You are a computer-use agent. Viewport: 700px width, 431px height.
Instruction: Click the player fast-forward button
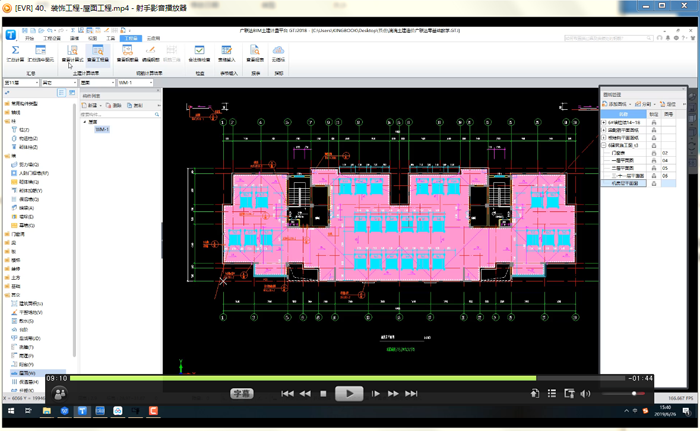pyautogui.click(x=393, y=393)
